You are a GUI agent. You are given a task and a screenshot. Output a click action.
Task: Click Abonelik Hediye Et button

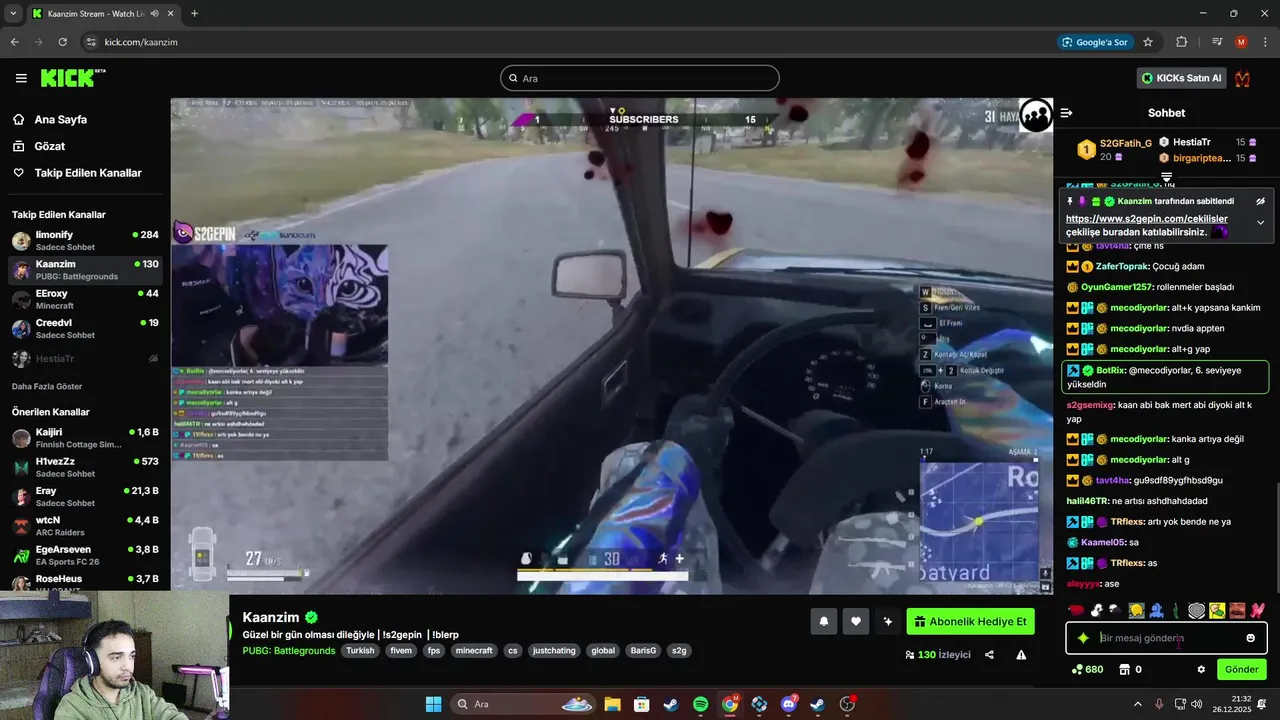click(x=970, y=622)
